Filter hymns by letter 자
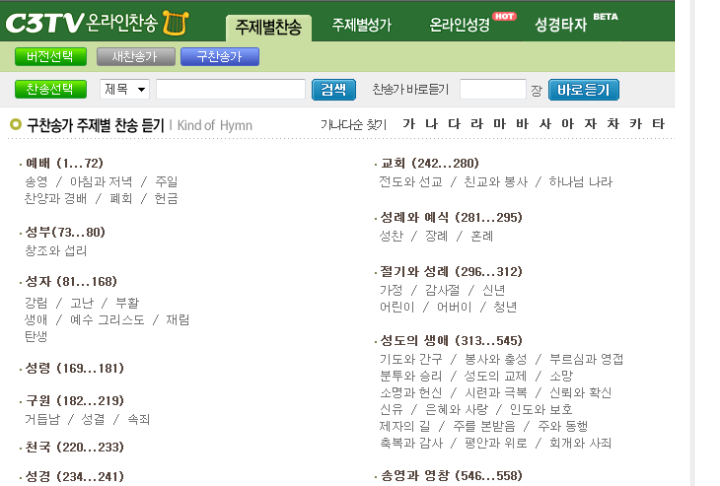 [590, 124]
